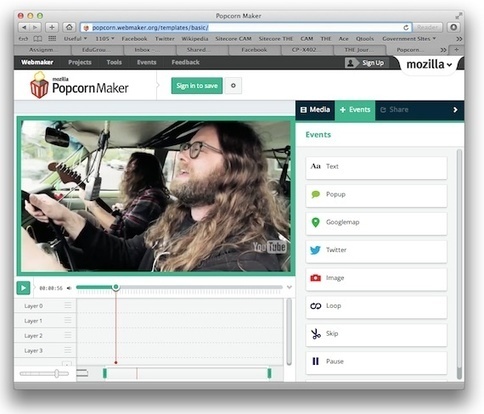The height and width of the screenshot is (414, 484).
Task: Open Top Sites grid icon
Action: 52,39
